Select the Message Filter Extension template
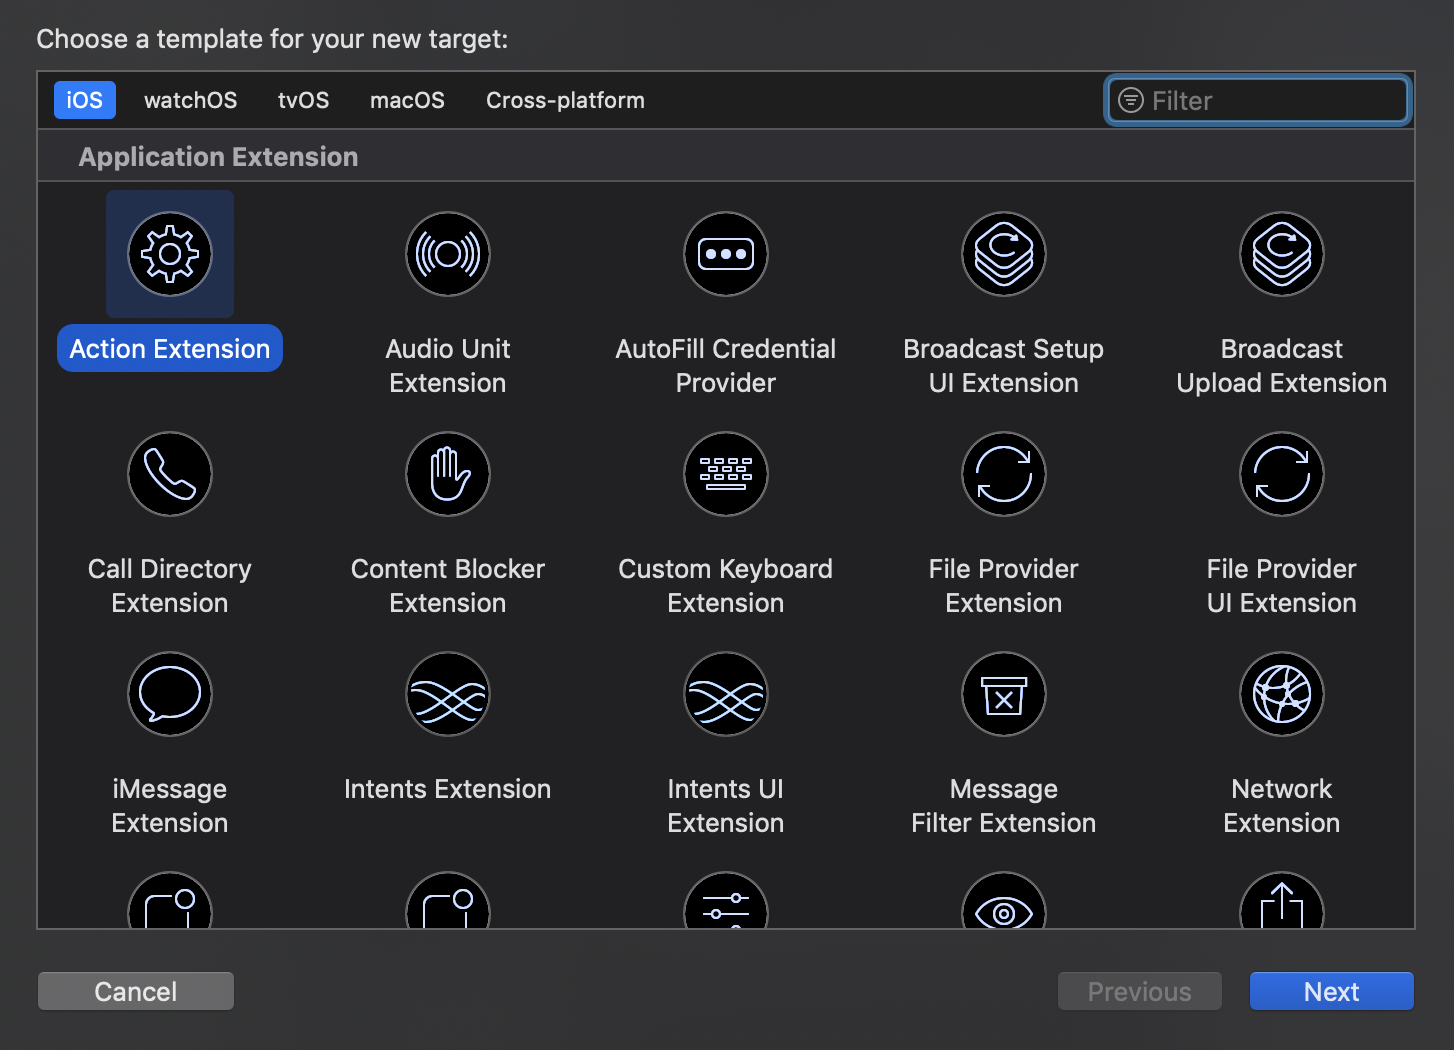The width and height of the screenshot is (1454, 1050). pos(1003,694)
